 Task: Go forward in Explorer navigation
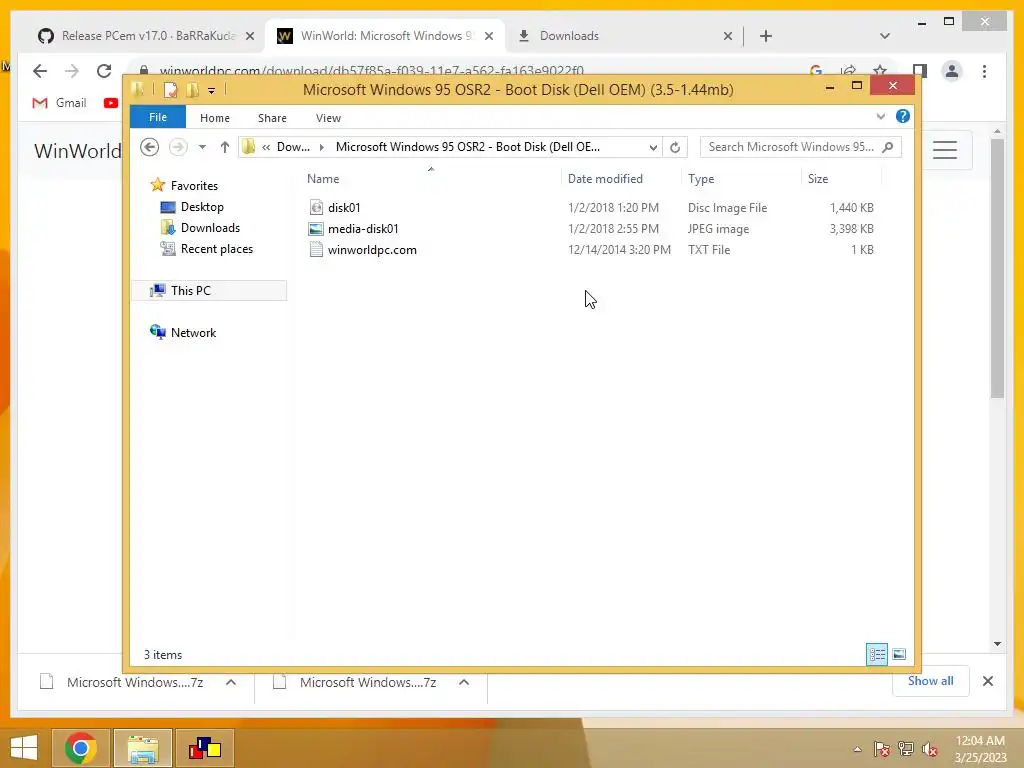point(178,147)
